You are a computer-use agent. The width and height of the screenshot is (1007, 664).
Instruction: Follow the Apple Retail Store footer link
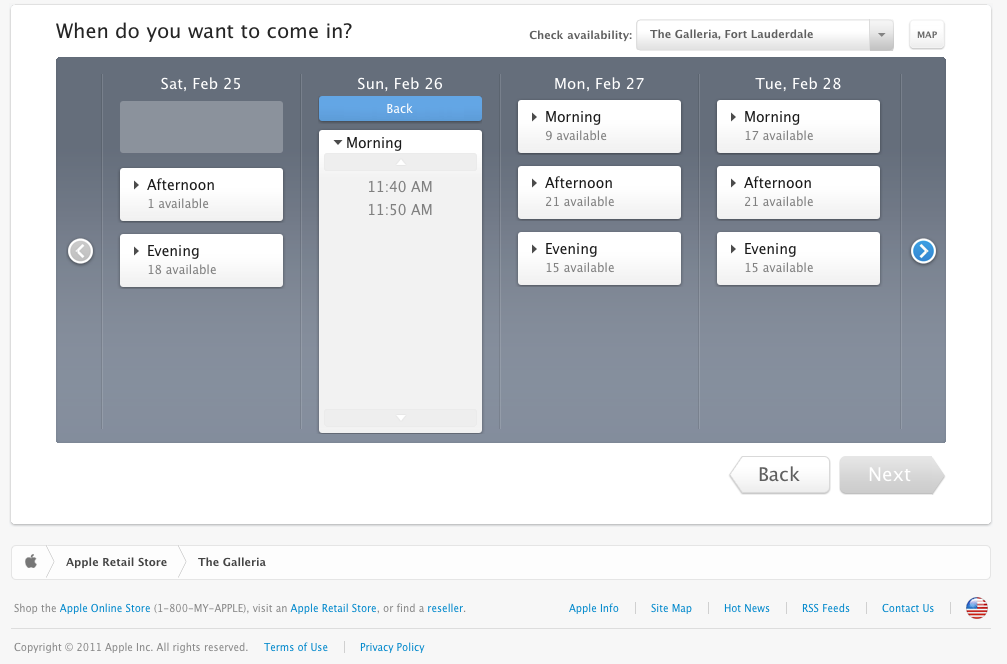[x=333, y=608]
